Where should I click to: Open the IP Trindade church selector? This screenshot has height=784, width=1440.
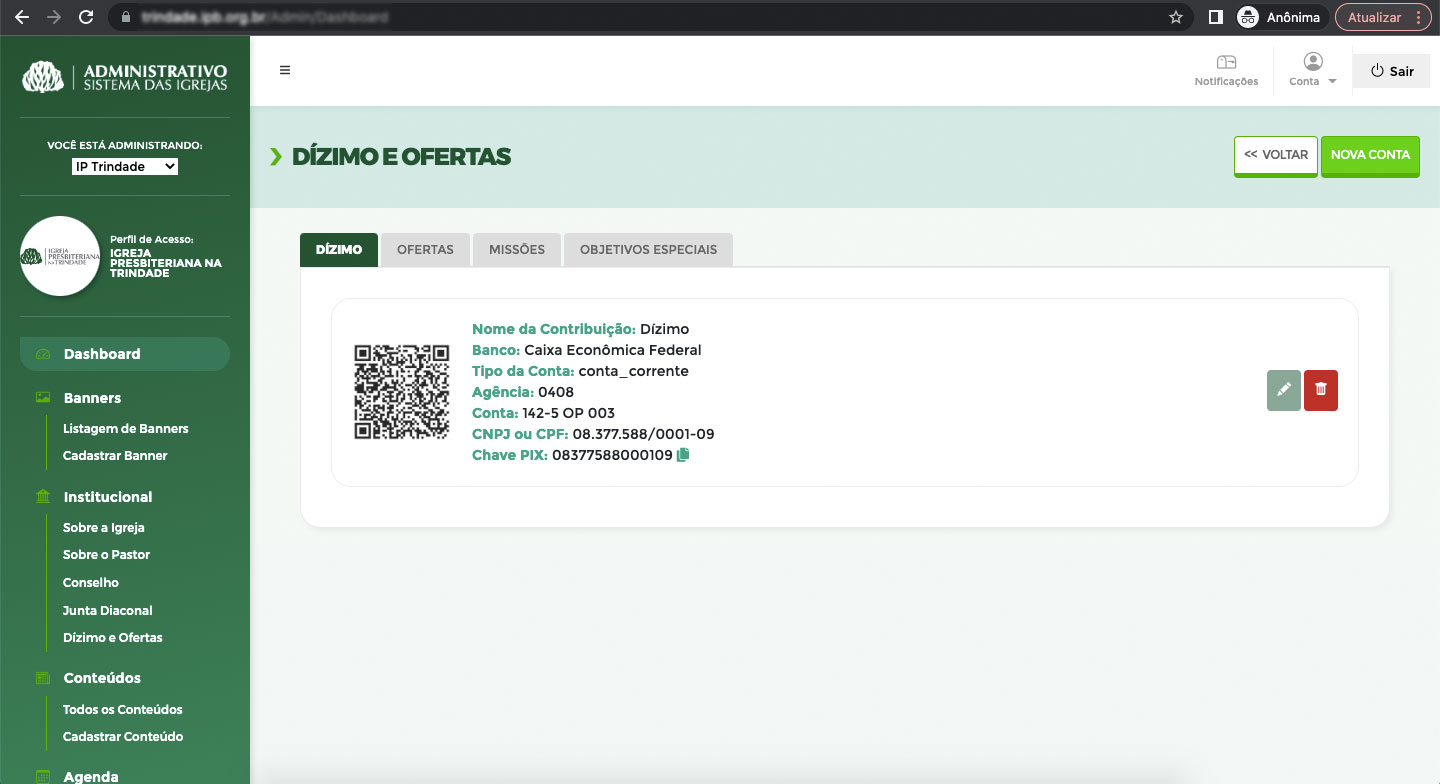tap(125, 167)
